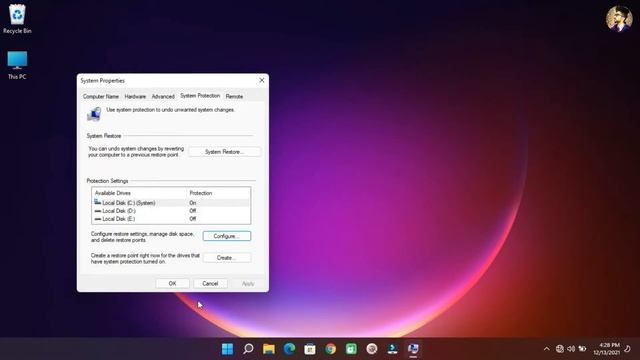This screenshot has height=360, width=640.
Task: Open the volume speaker icon in tray
Action: pyautogui.click(x=571, y=349)
